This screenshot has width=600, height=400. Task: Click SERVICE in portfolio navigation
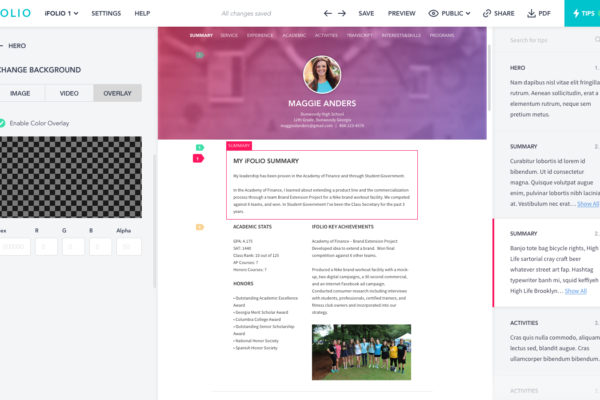point(229,35)
